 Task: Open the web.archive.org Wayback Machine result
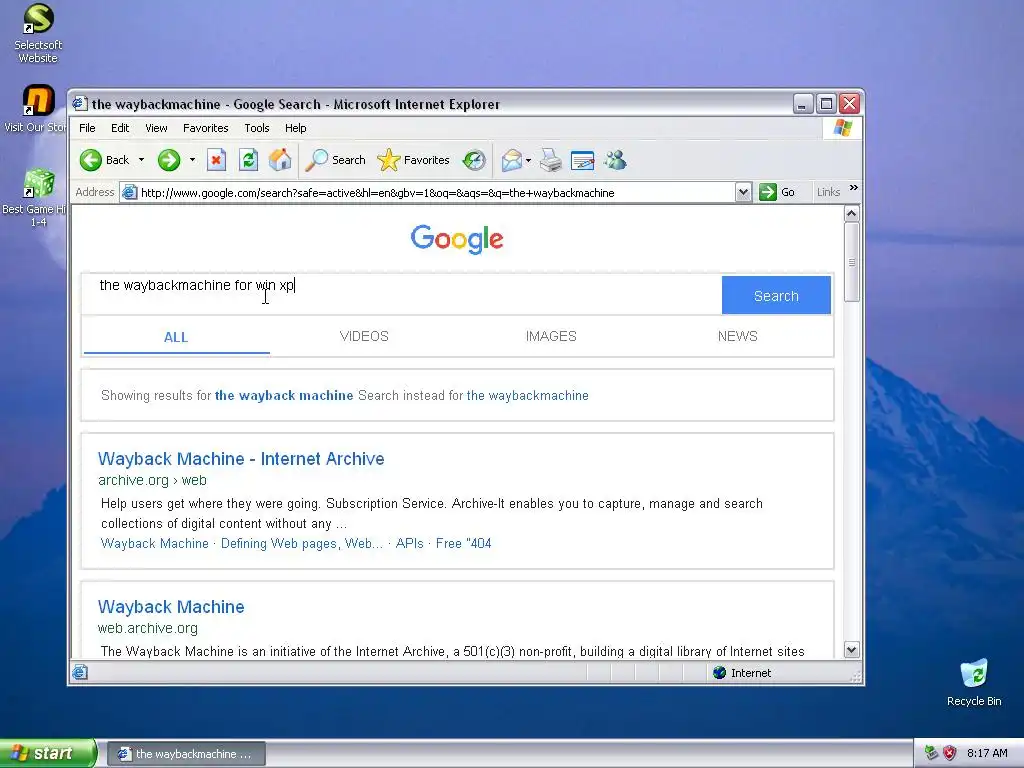pos(171,607)
